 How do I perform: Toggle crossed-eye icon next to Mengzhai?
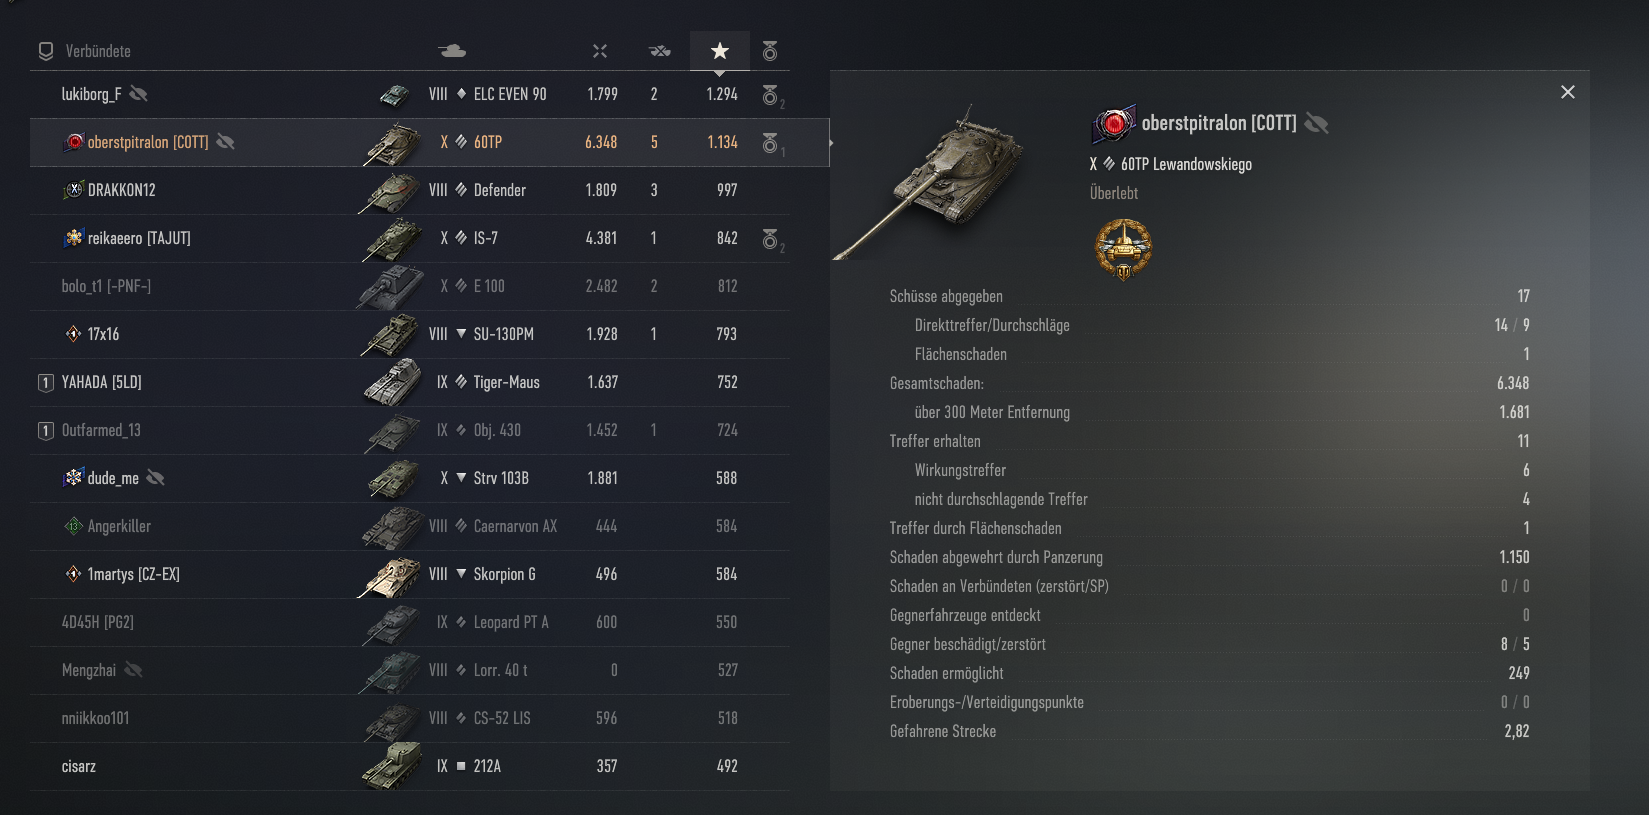point(133,670)
